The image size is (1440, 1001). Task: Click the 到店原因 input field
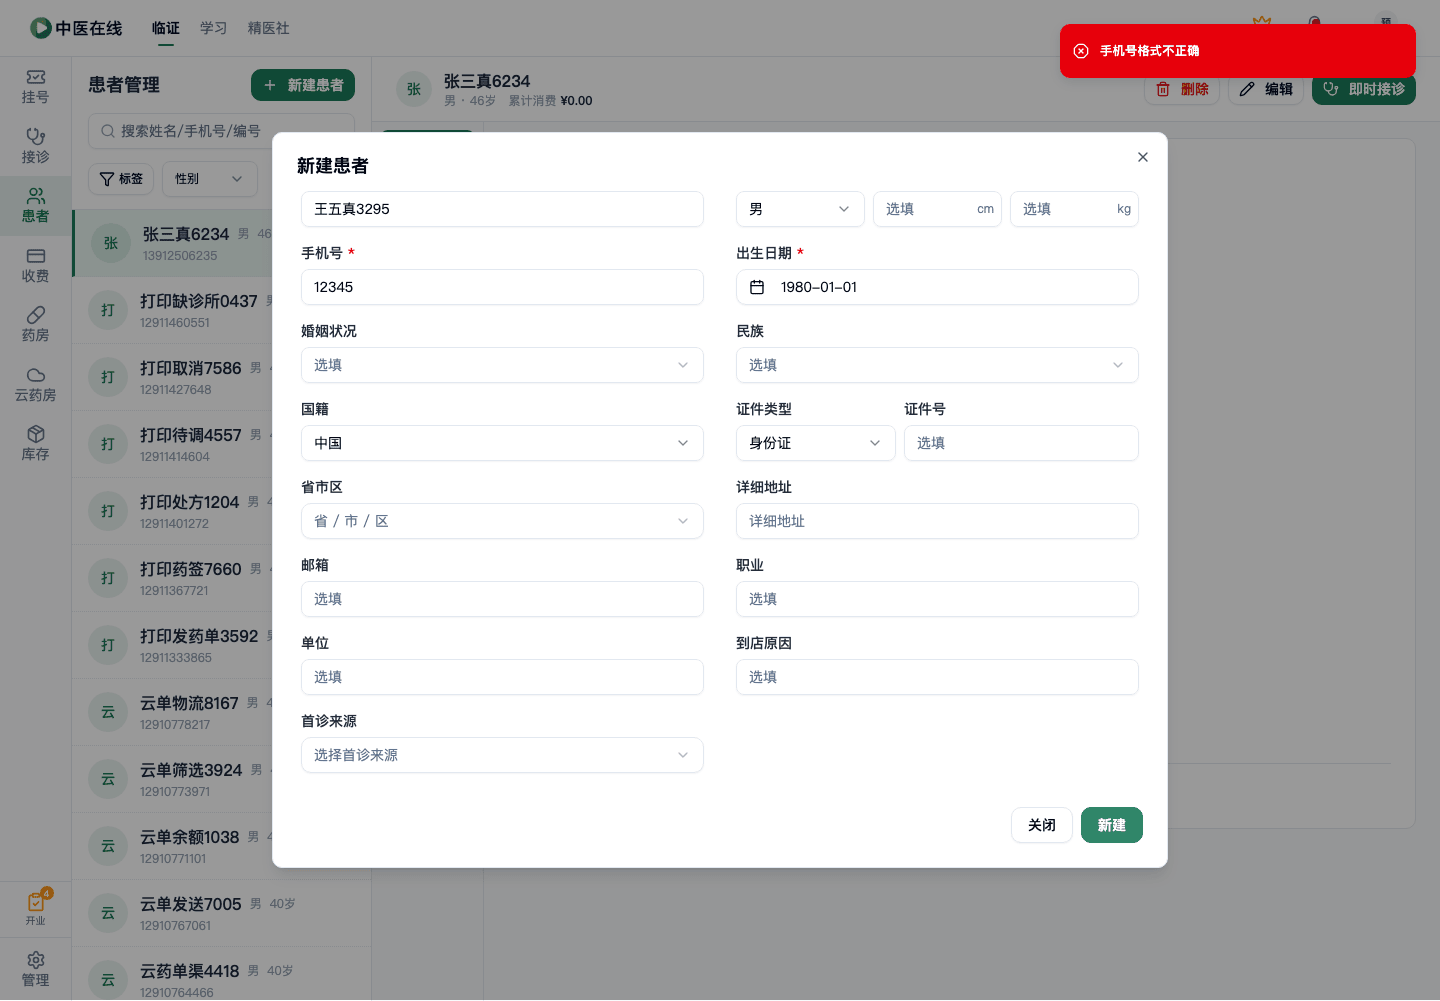coord(937,677)
